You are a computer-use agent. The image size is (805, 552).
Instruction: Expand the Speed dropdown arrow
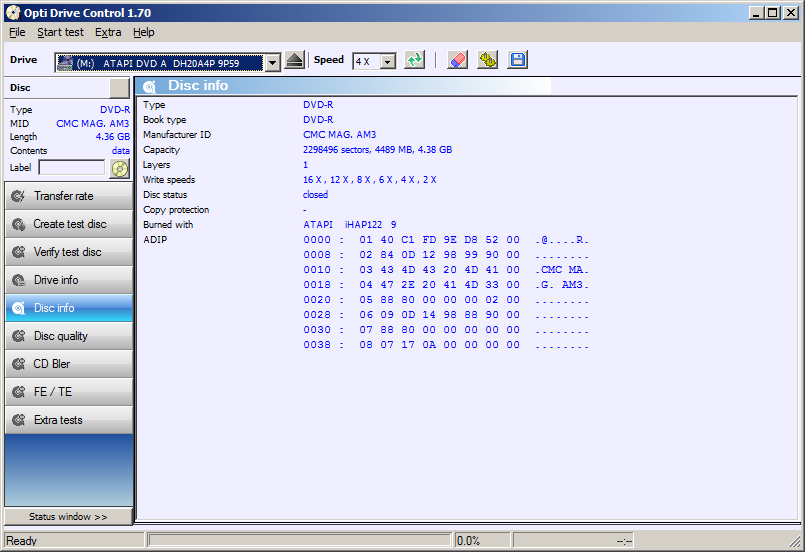click(x=388, y=62)
